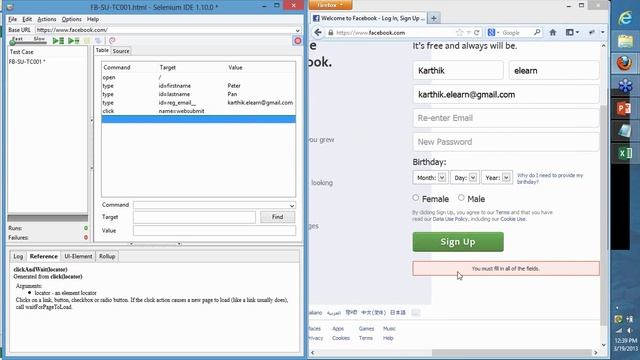Viewport: 640px width, 360px height.
Task: Open the UI-Element tab
Action: tap(78, 256)
